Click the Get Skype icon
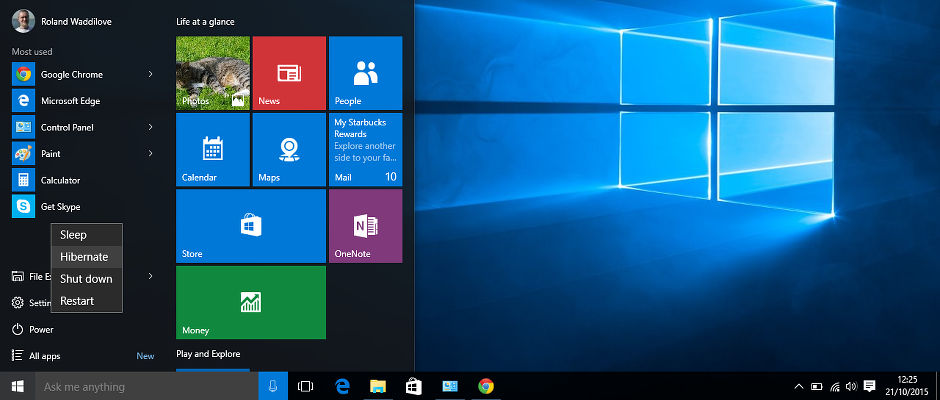The height and width of the screenshot is (400, 940). (23, 206)
